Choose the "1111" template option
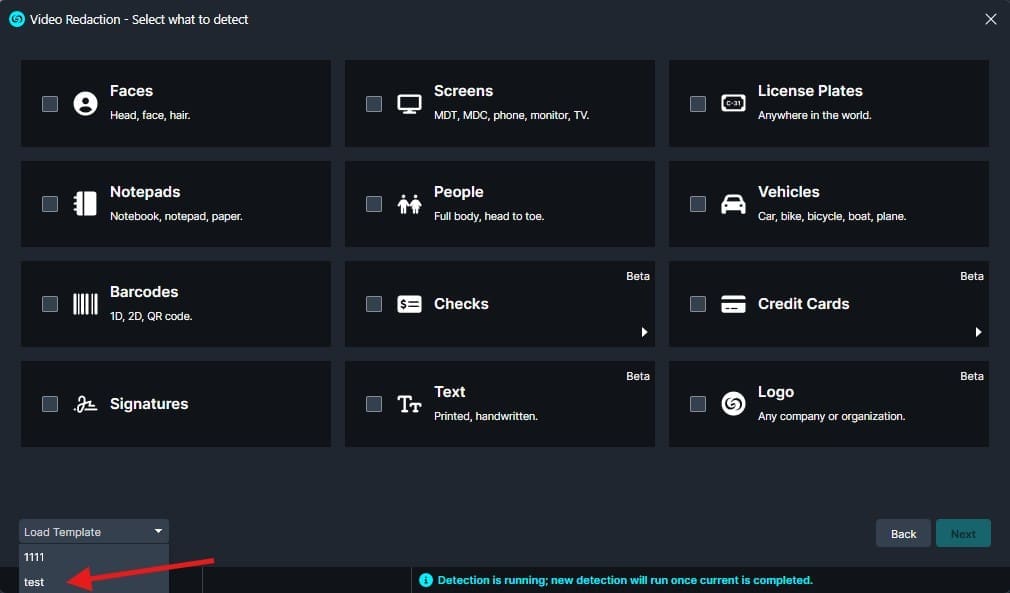 (35, 557)
